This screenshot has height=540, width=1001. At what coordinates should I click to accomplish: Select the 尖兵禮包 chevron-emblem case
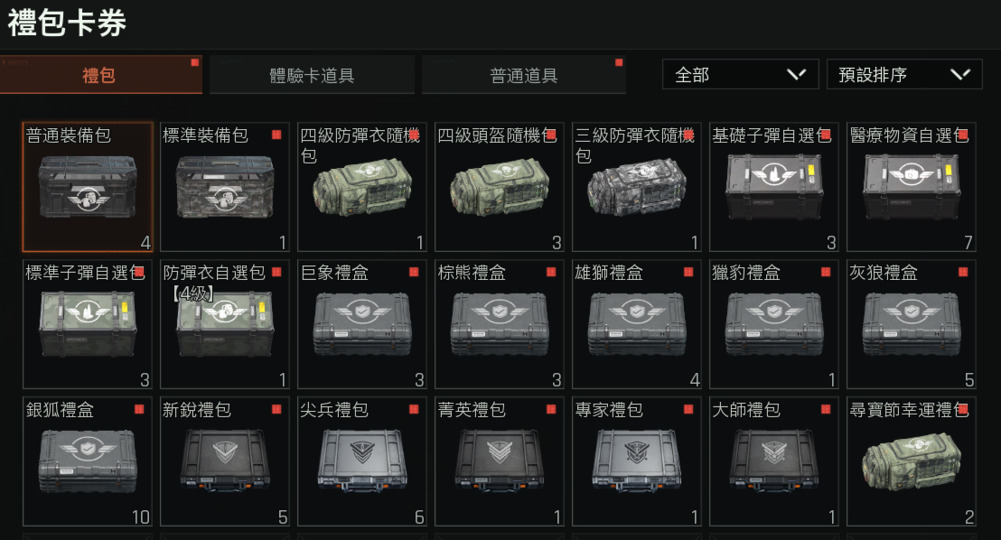pyautogui.click(x=362, y=461)
